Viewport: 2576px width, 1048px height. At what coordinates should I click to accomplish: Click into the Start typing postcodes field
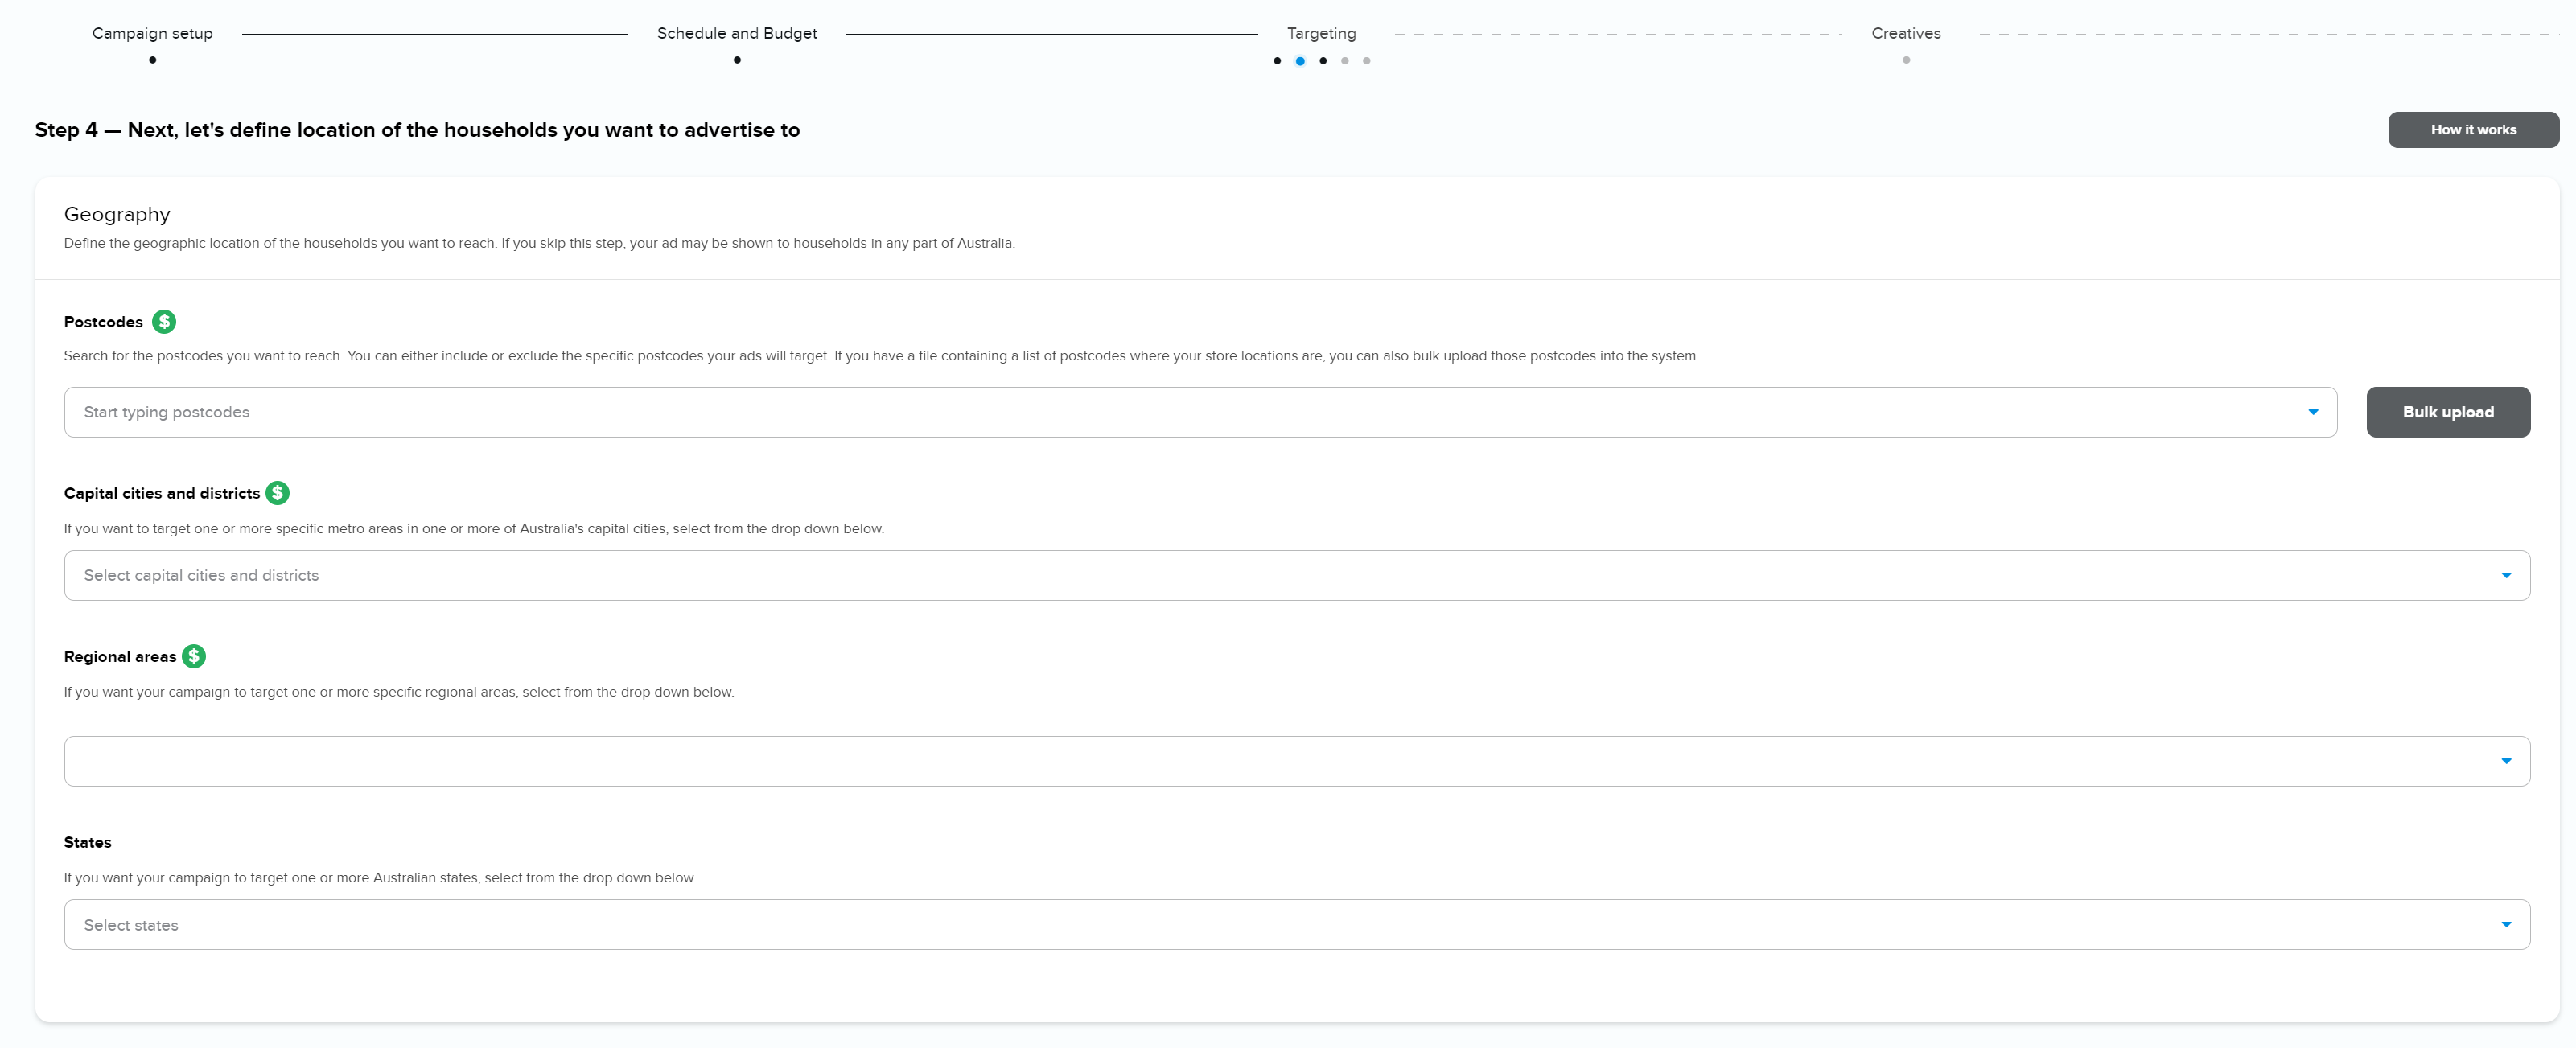[x=1200, y=412]
